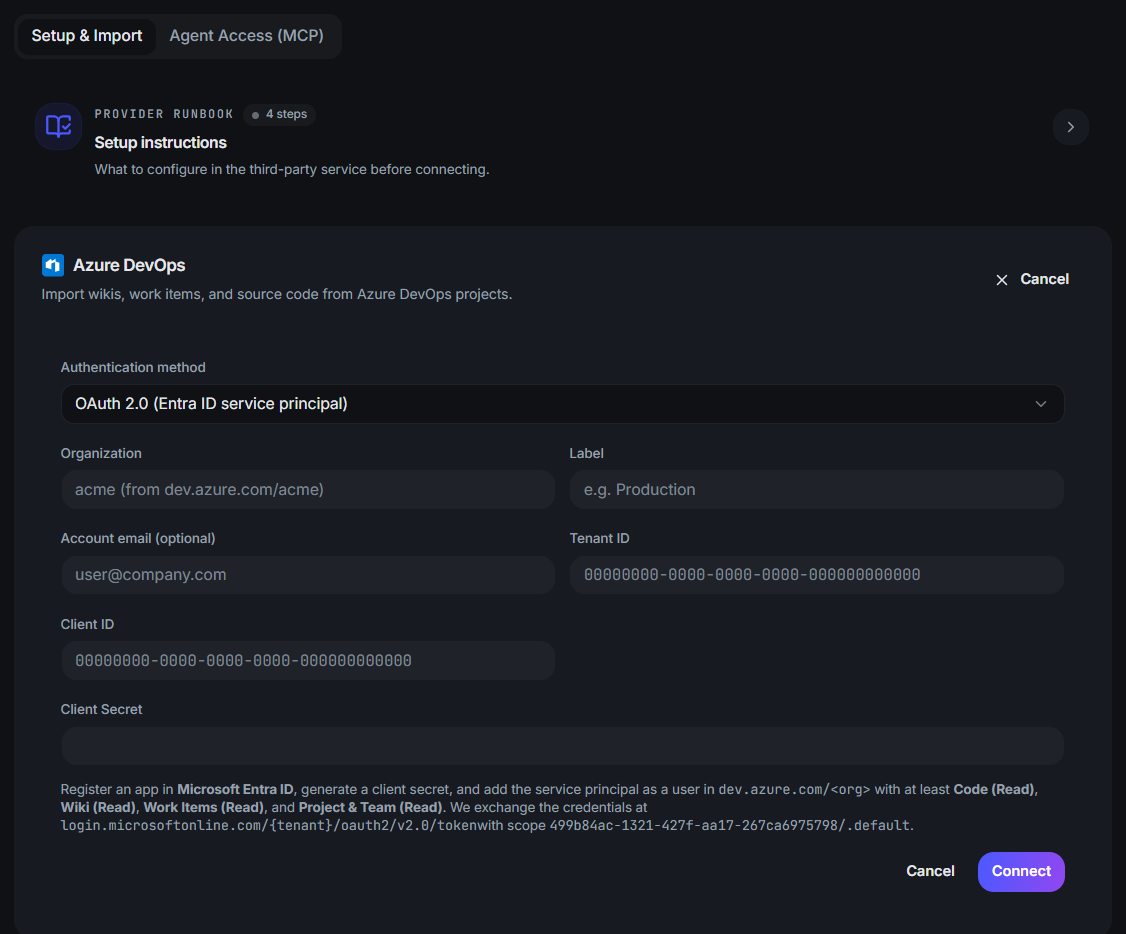
Task: Click the Connect button
Action: pos(1020,872)
